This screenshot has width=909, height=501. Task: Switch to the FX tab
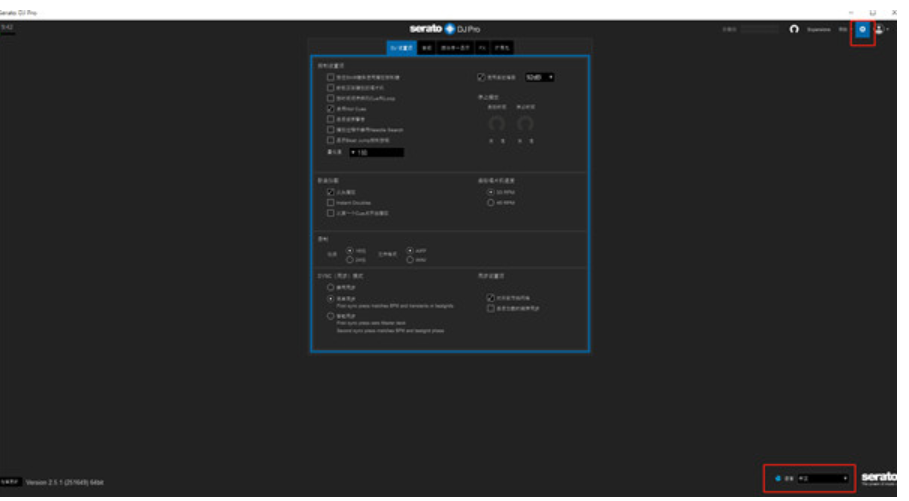click(482, 48)
